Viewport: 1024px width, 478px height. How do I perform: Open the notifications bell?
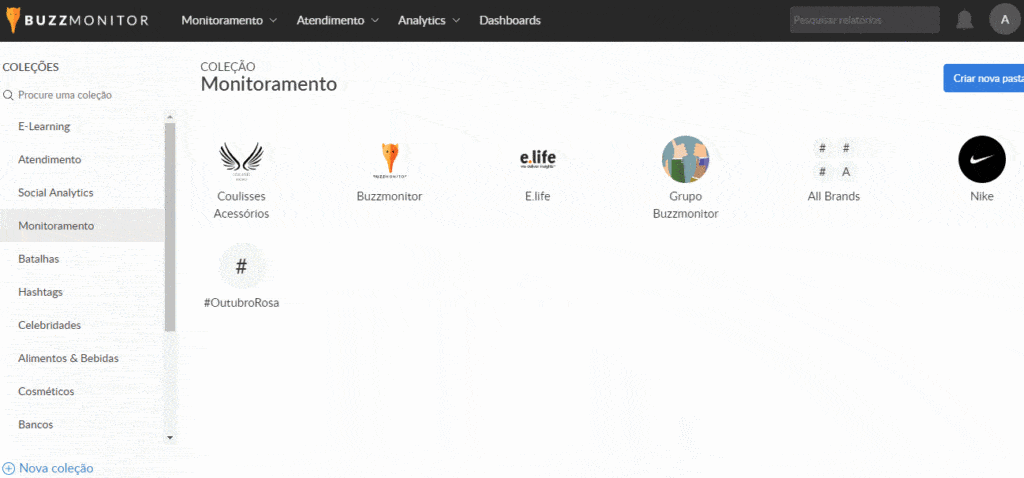(x=964, y=20)
